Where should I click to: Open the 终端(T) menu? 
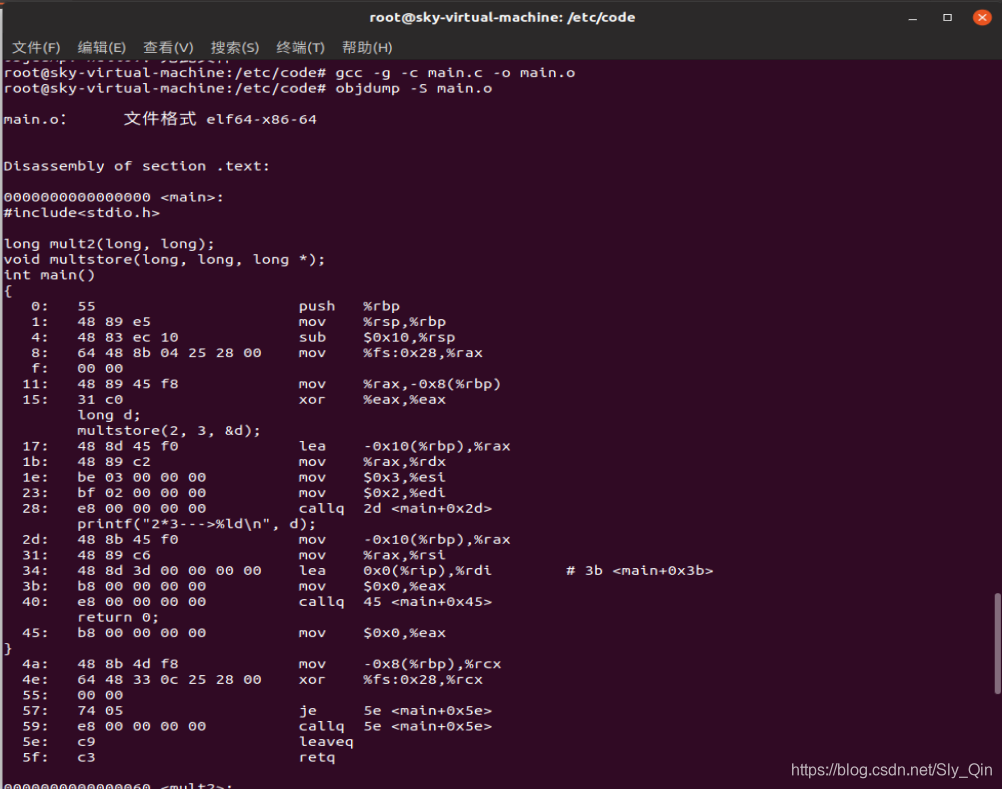[x=300, y=47]
